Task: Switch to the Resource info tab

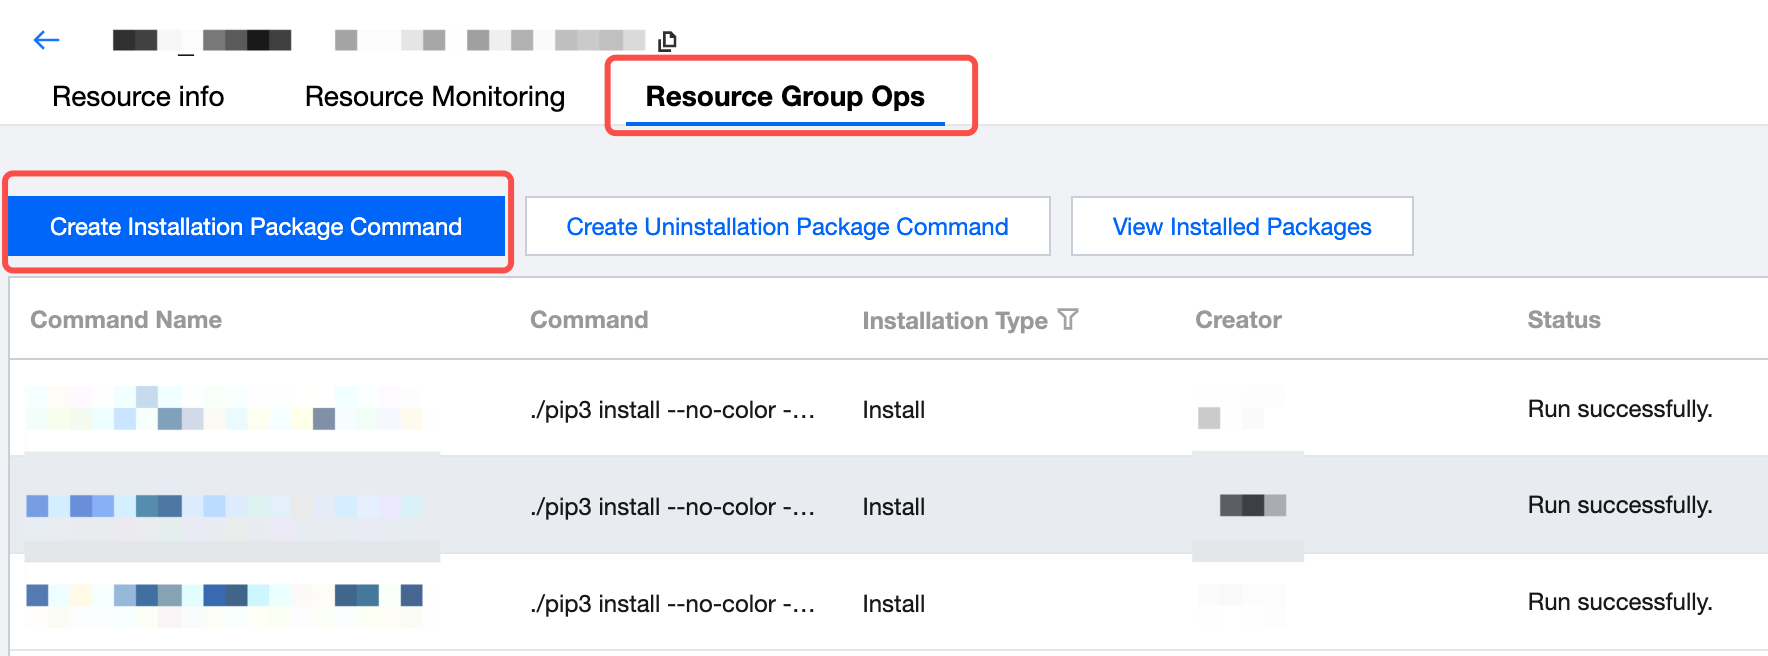Action: [x=138, y=97]
